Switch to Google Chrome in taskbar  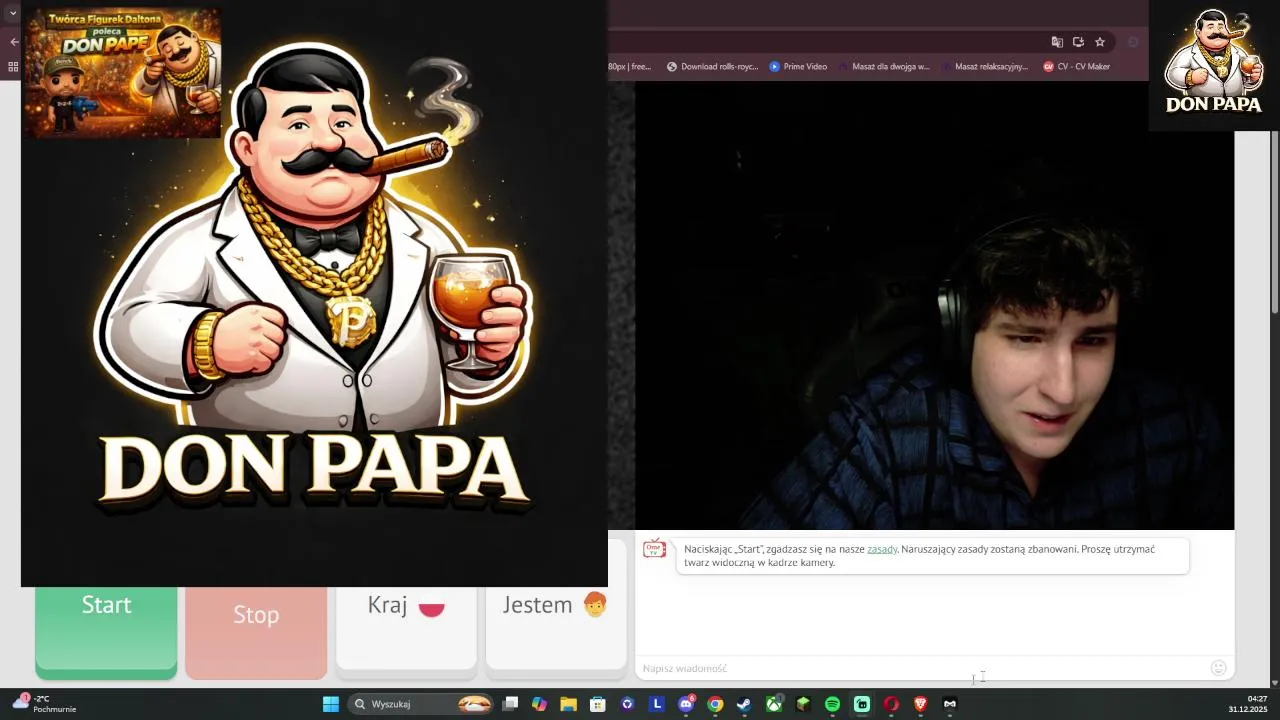point(715,704)
